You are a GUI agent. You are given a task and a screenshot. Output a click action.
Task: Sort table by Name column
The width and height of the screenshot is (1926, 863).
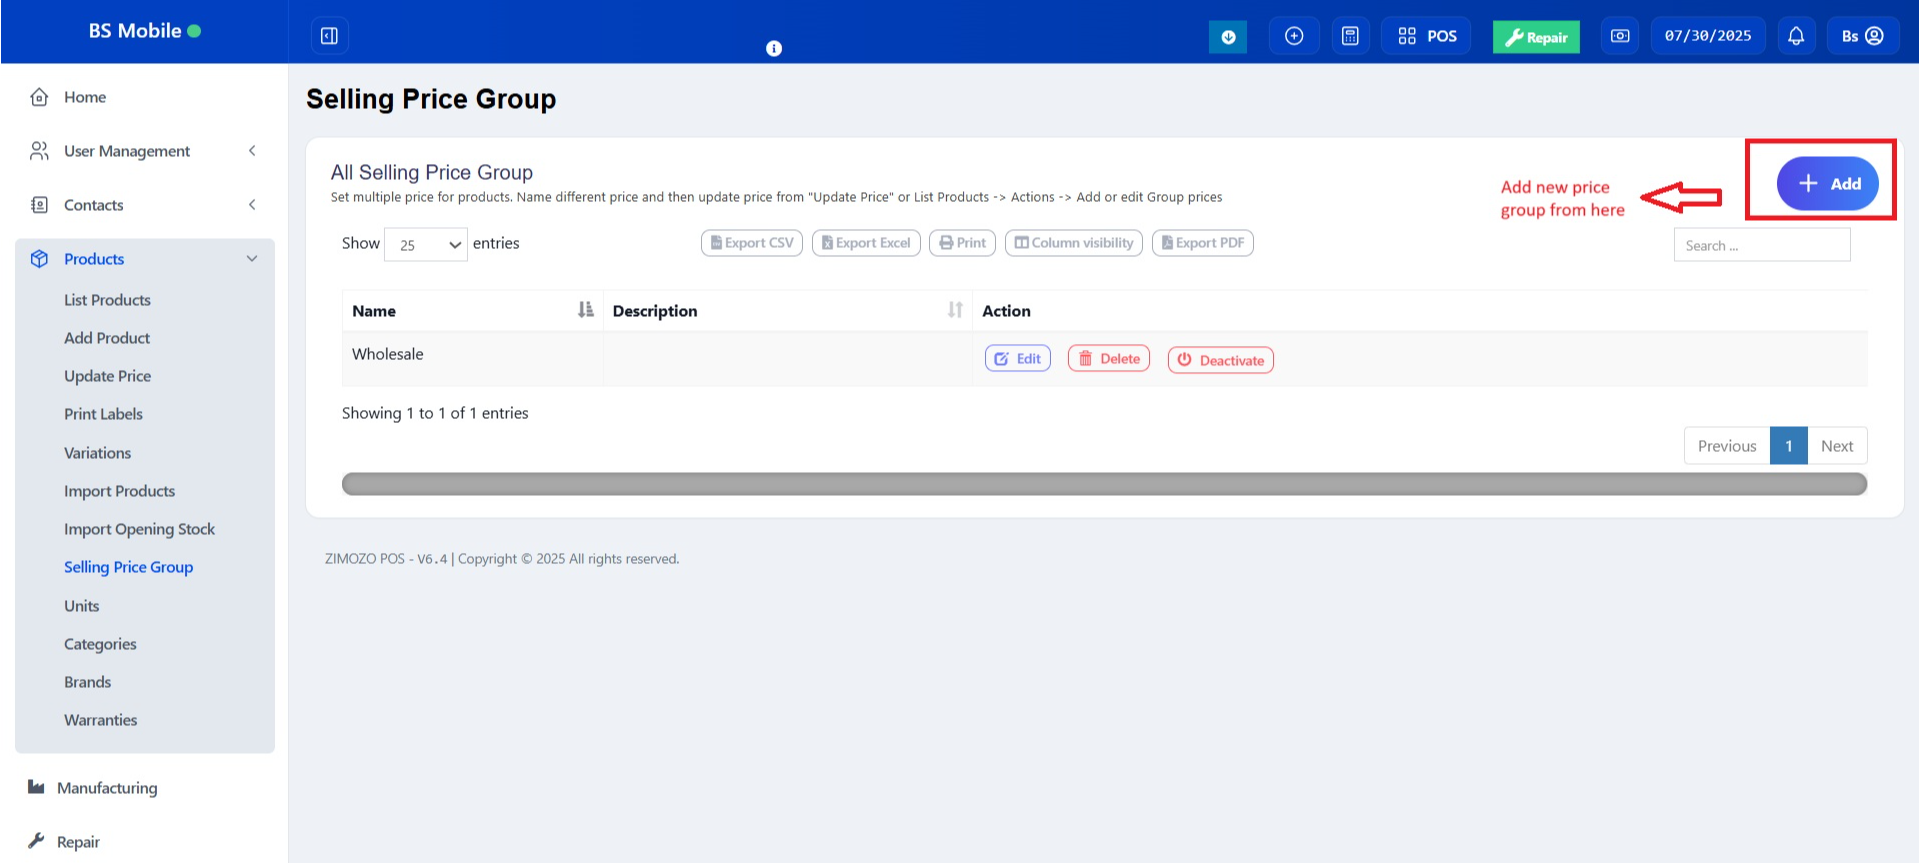(x=472, y=311)
